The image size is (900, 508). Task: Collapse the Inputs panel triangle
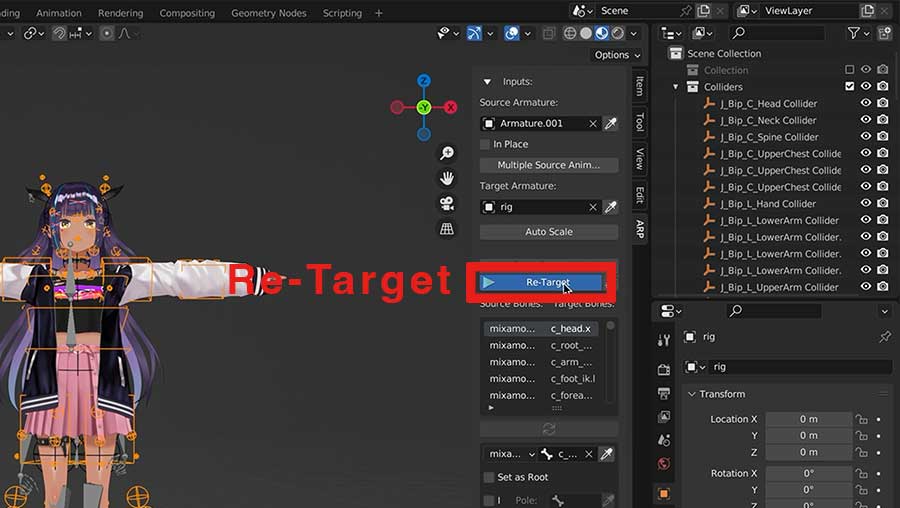(x=487, y=82)
